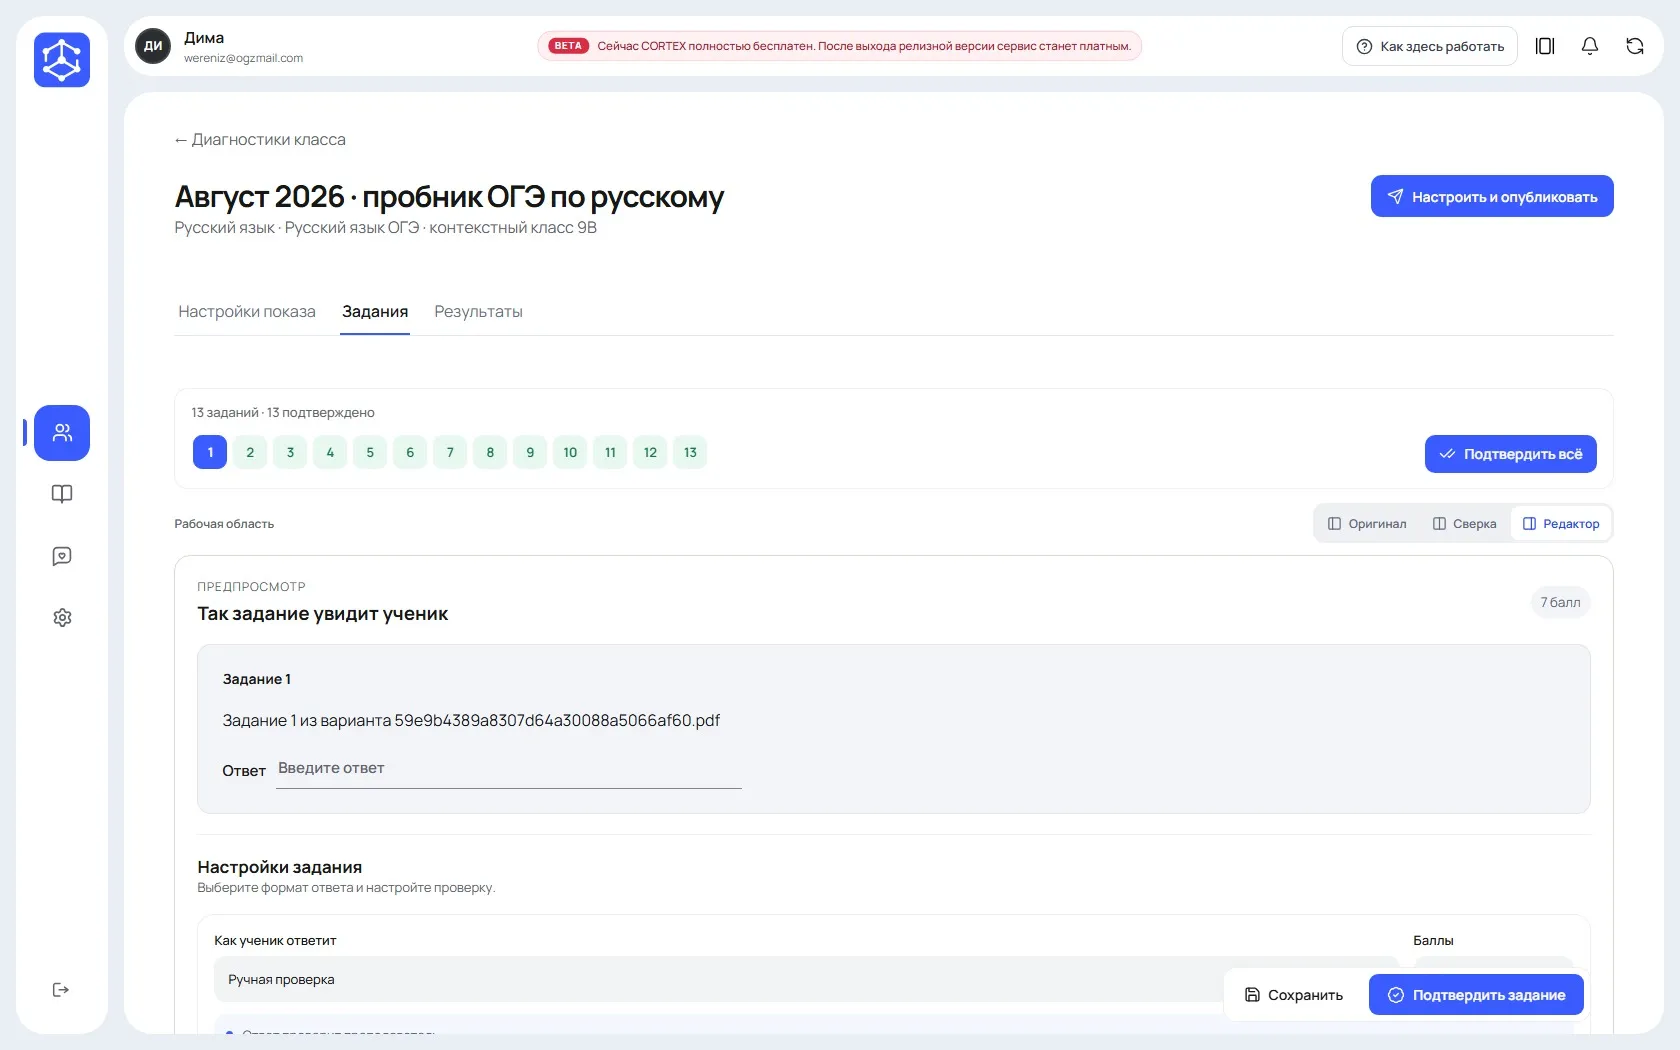Select task number 7
The image size is (1680, 1050).
click(450, 452)
